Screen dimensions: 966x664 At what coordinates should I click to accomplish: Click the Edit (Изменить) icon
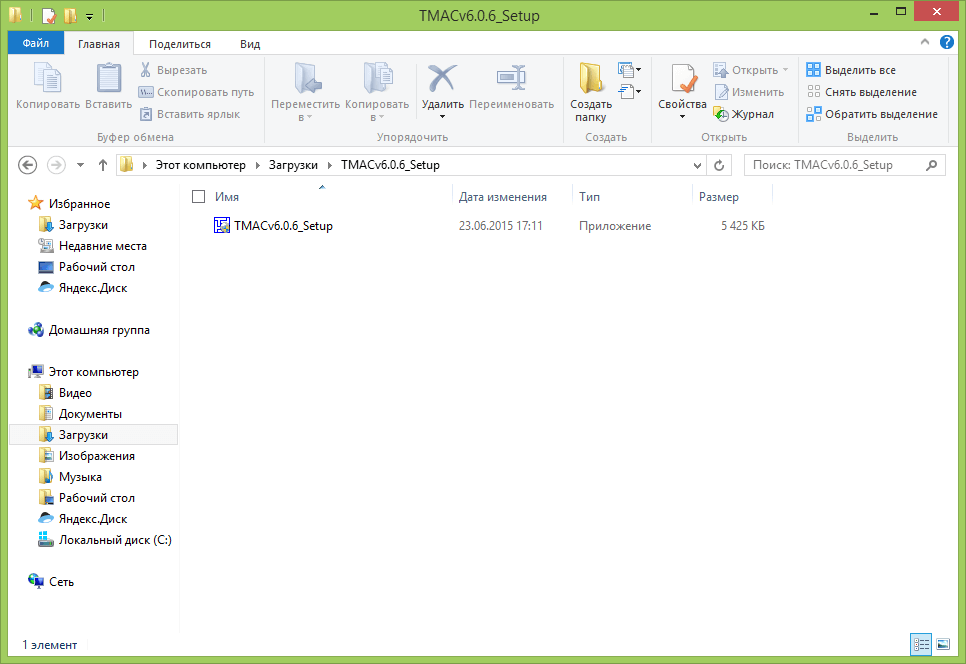coord(721,92)
